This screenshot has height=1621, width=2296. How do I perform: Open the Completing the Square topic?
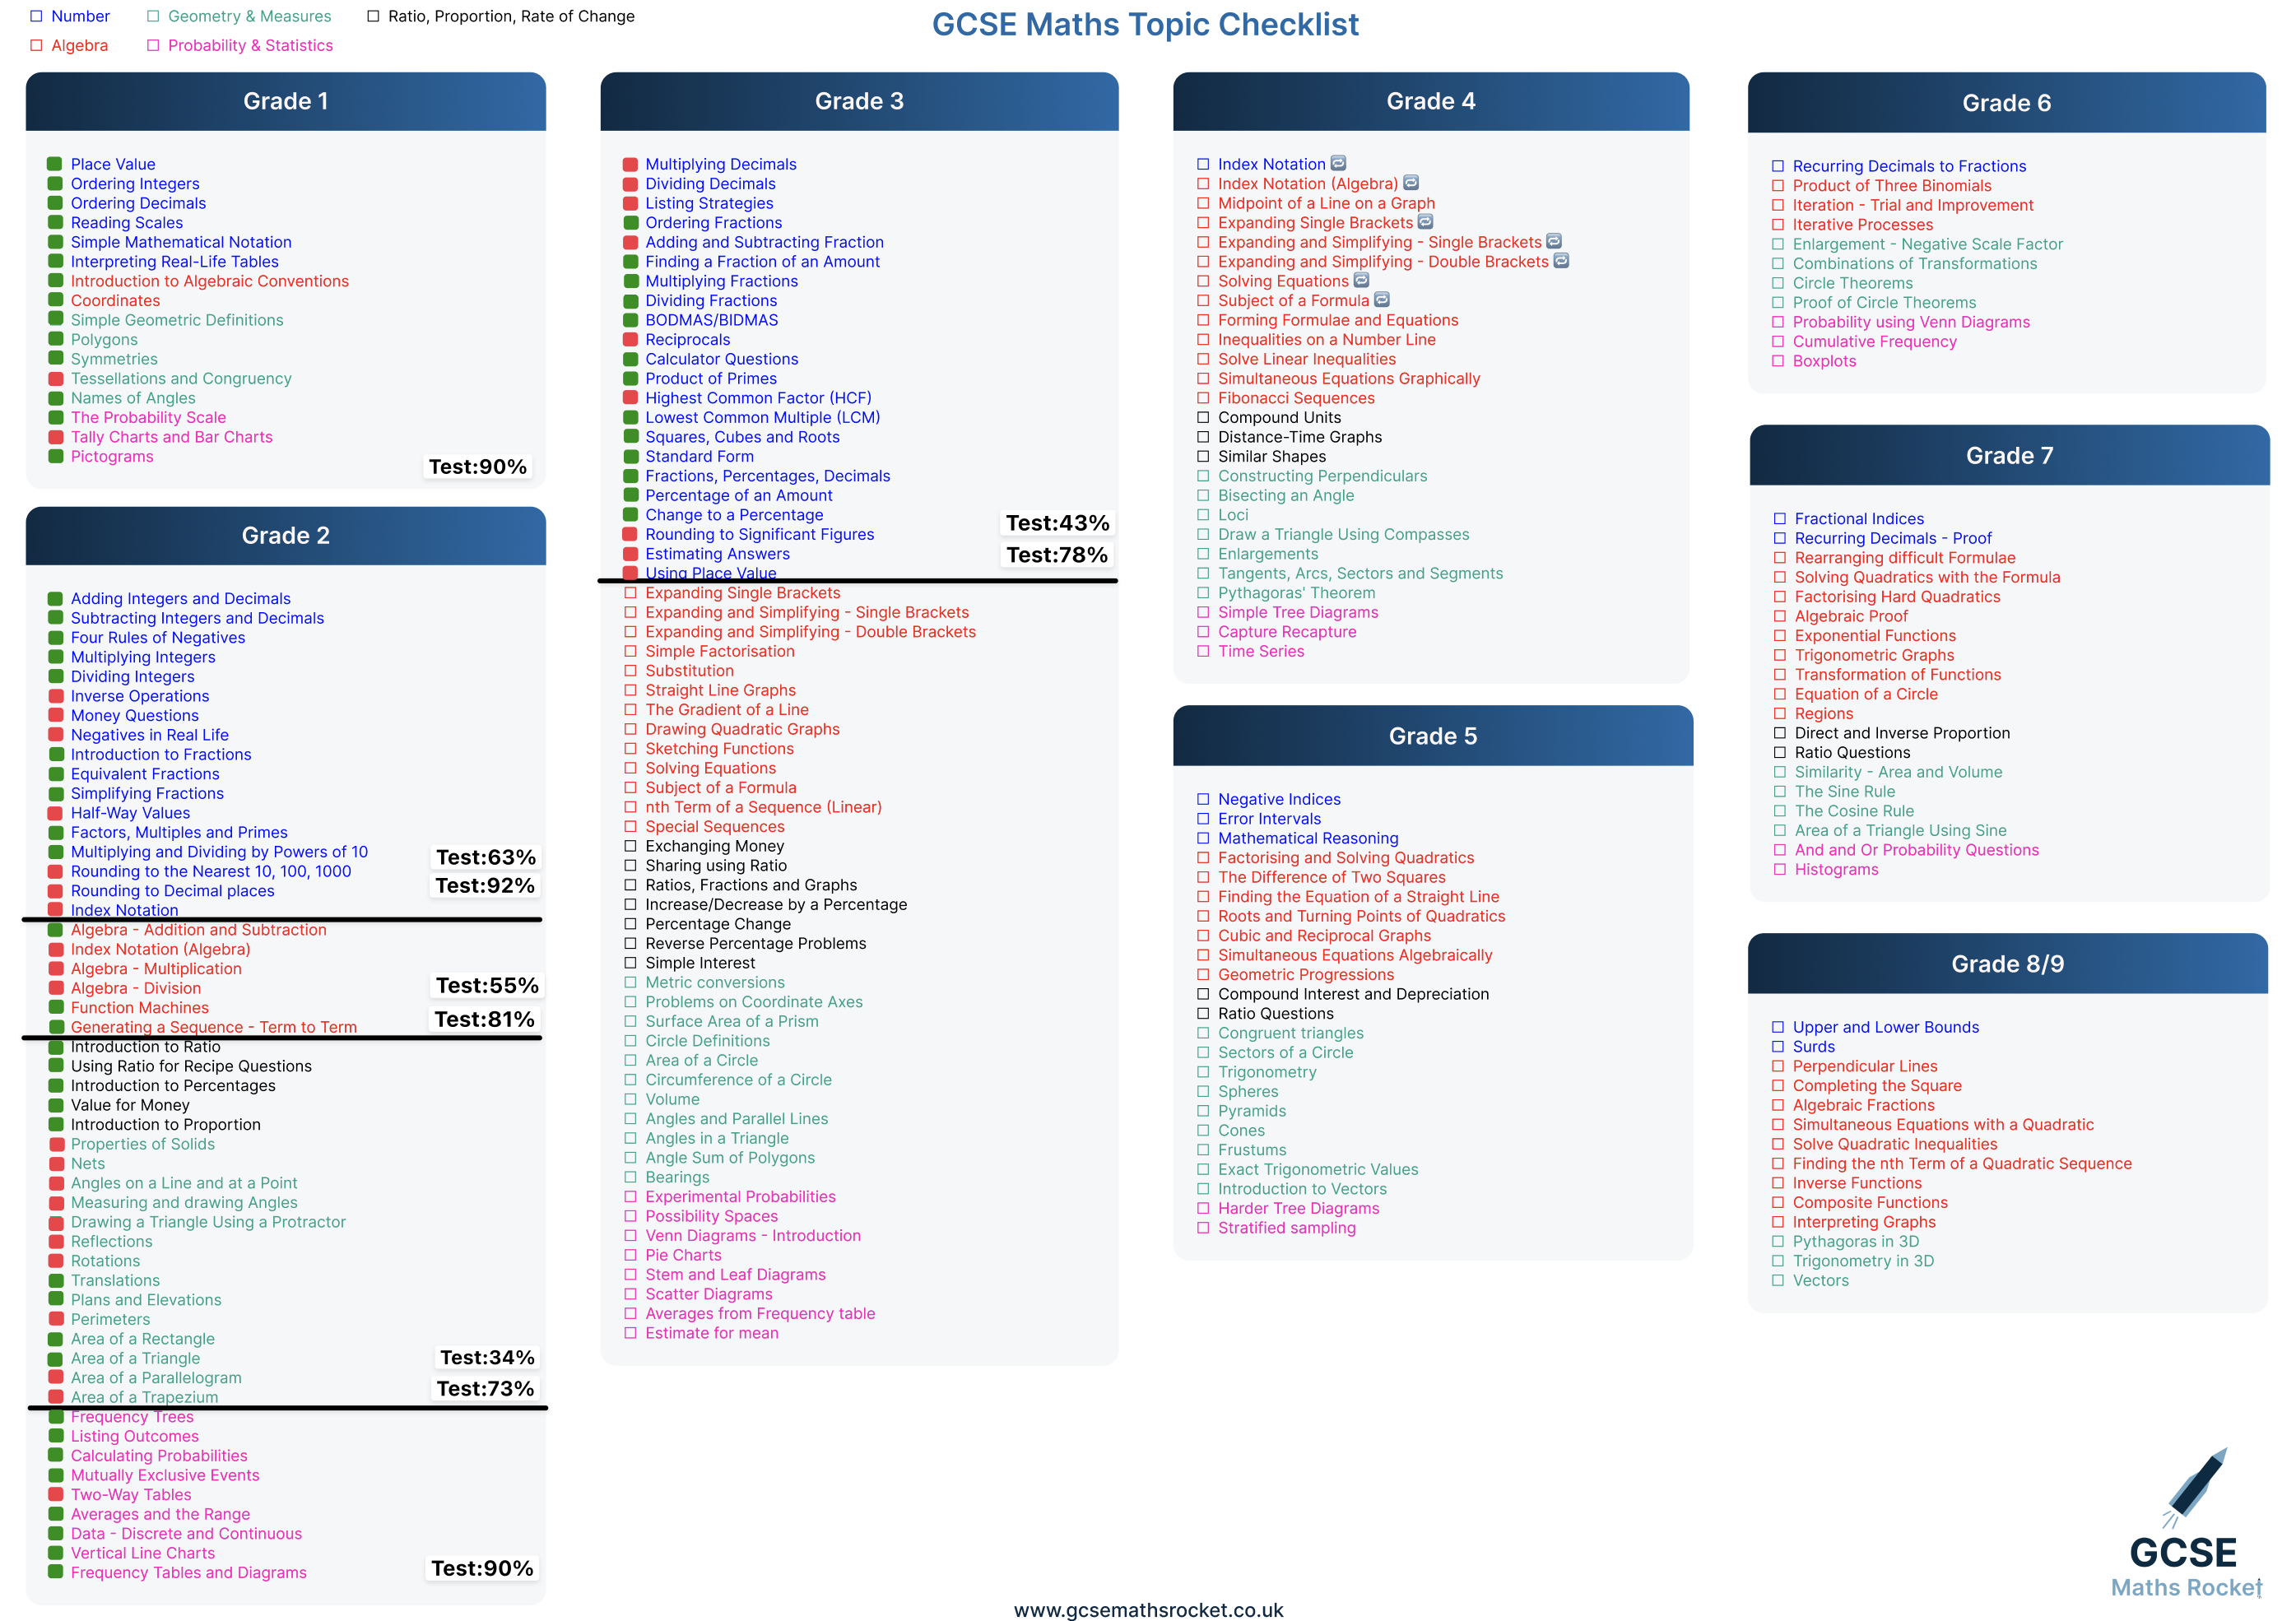1876,1086
